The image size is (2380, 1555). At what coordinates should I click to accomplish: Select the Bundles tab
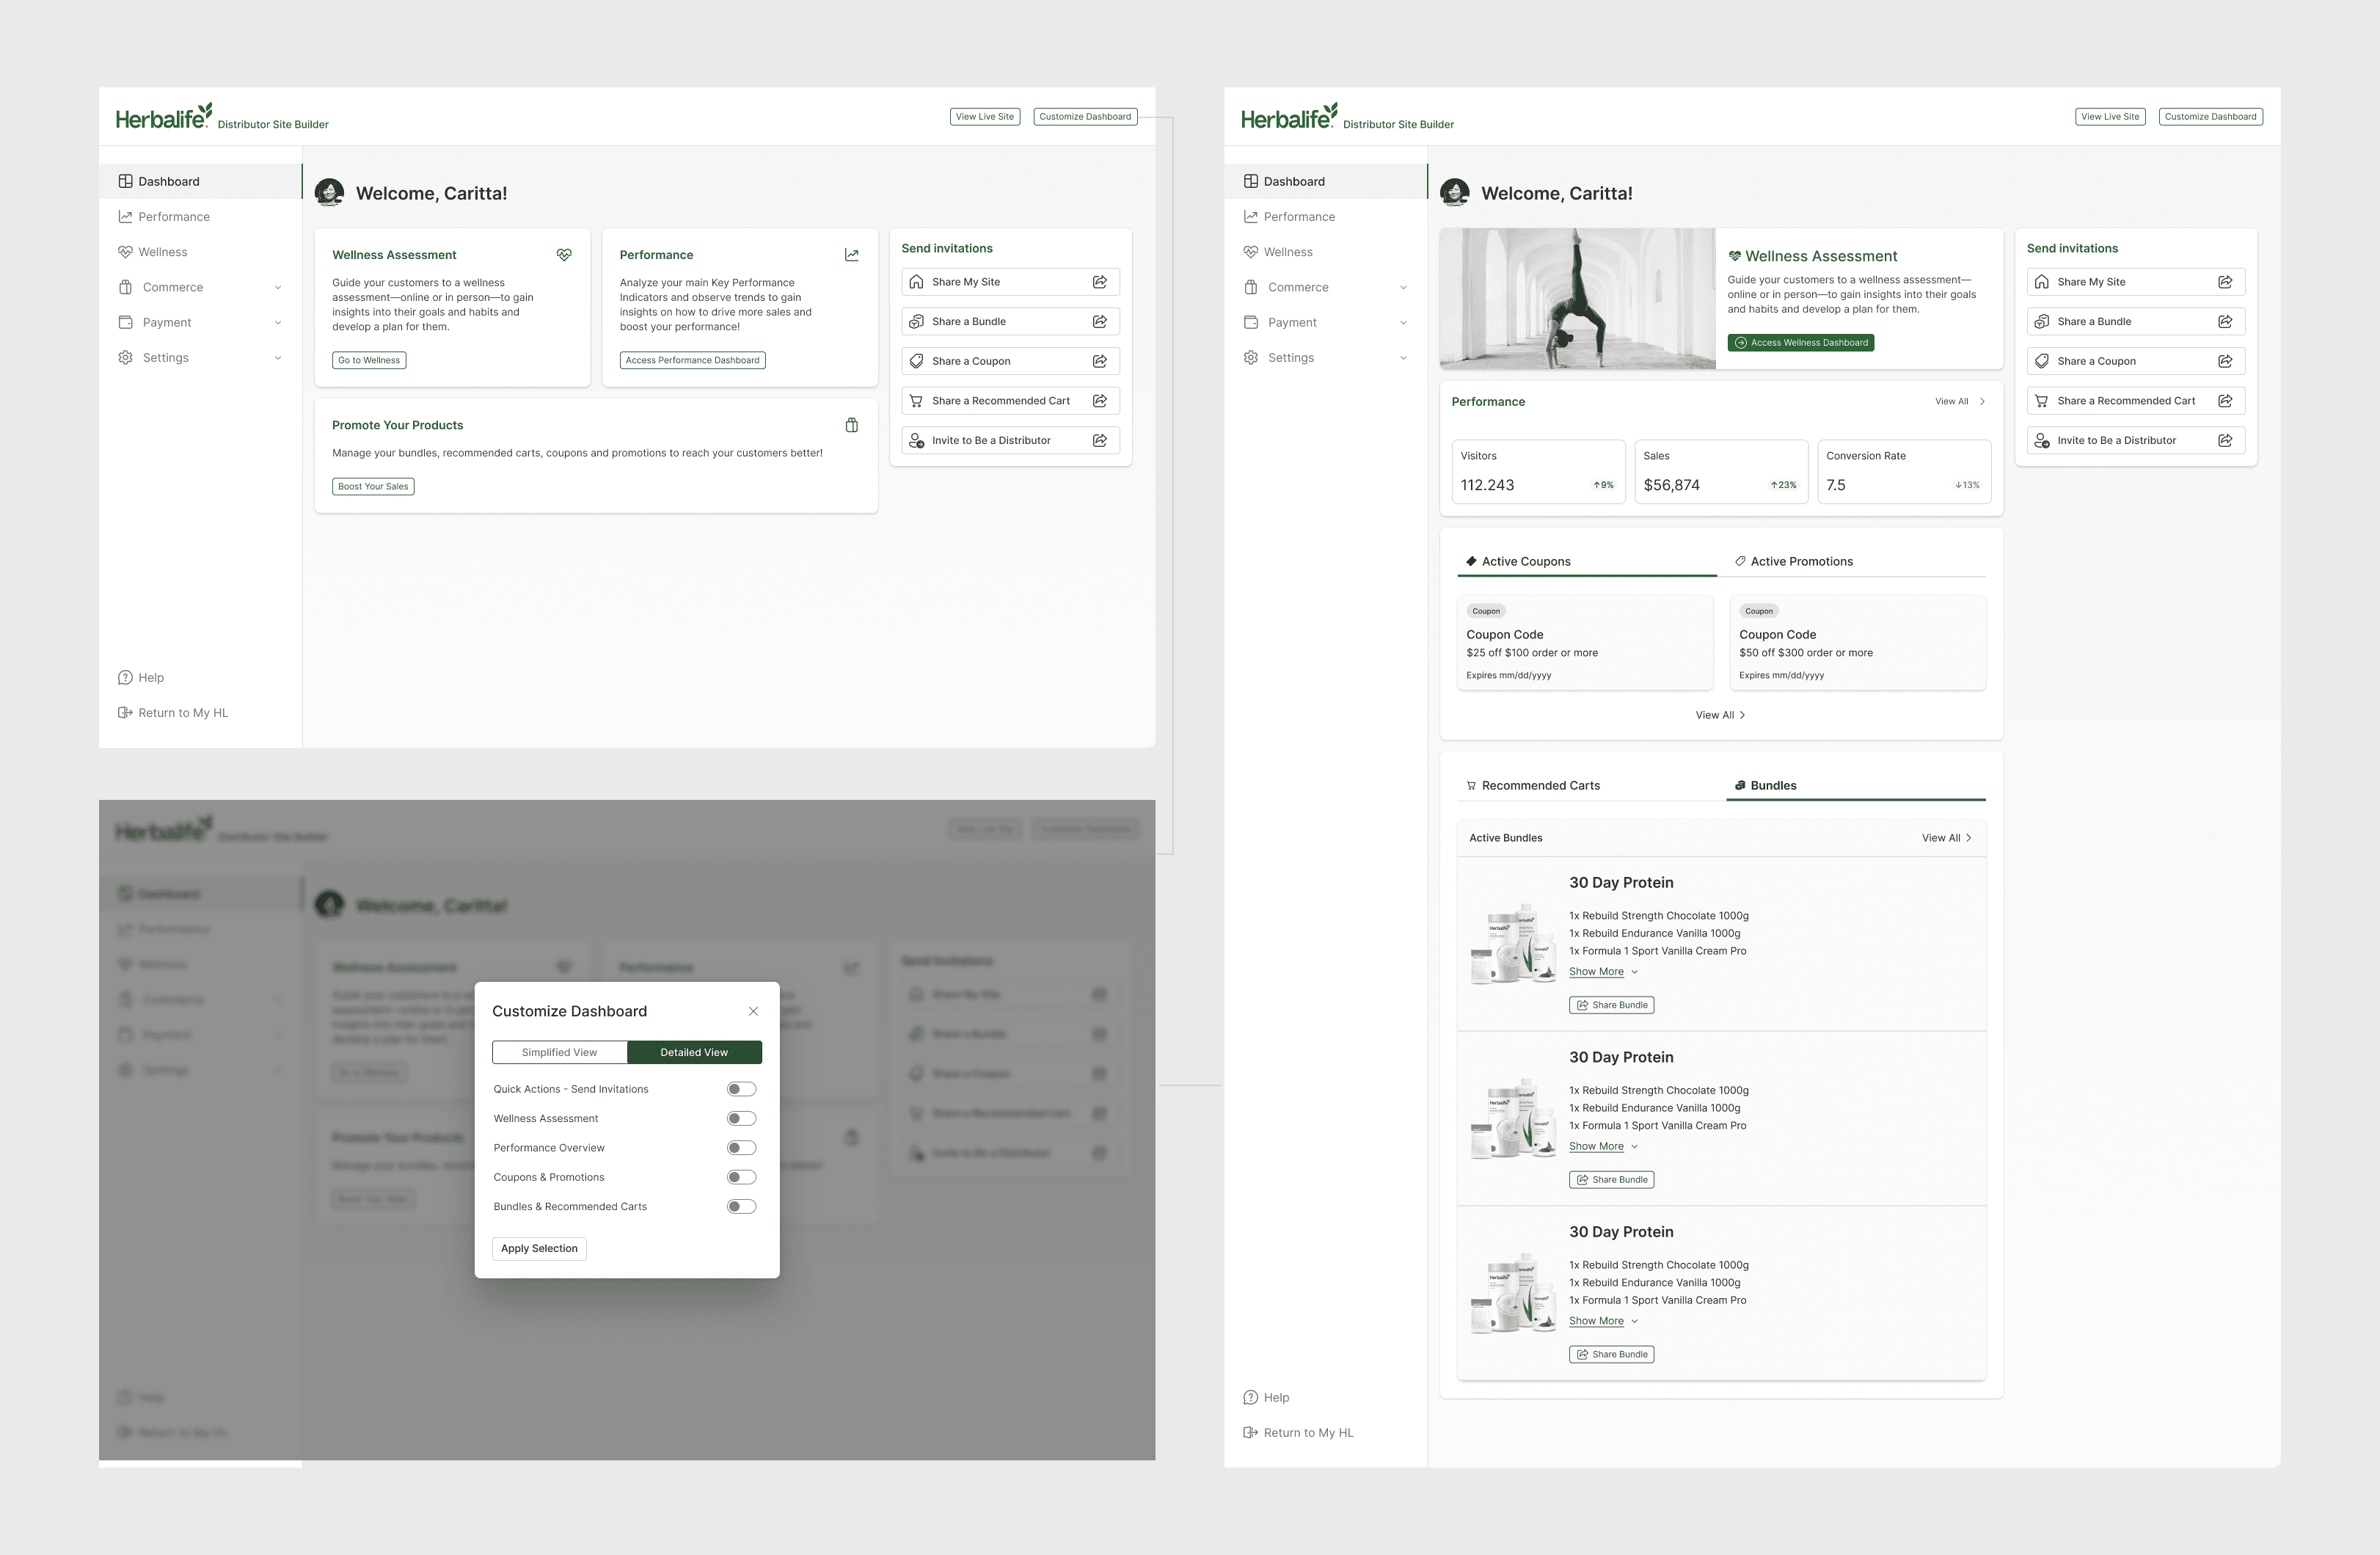click(x=1856, y=786)
